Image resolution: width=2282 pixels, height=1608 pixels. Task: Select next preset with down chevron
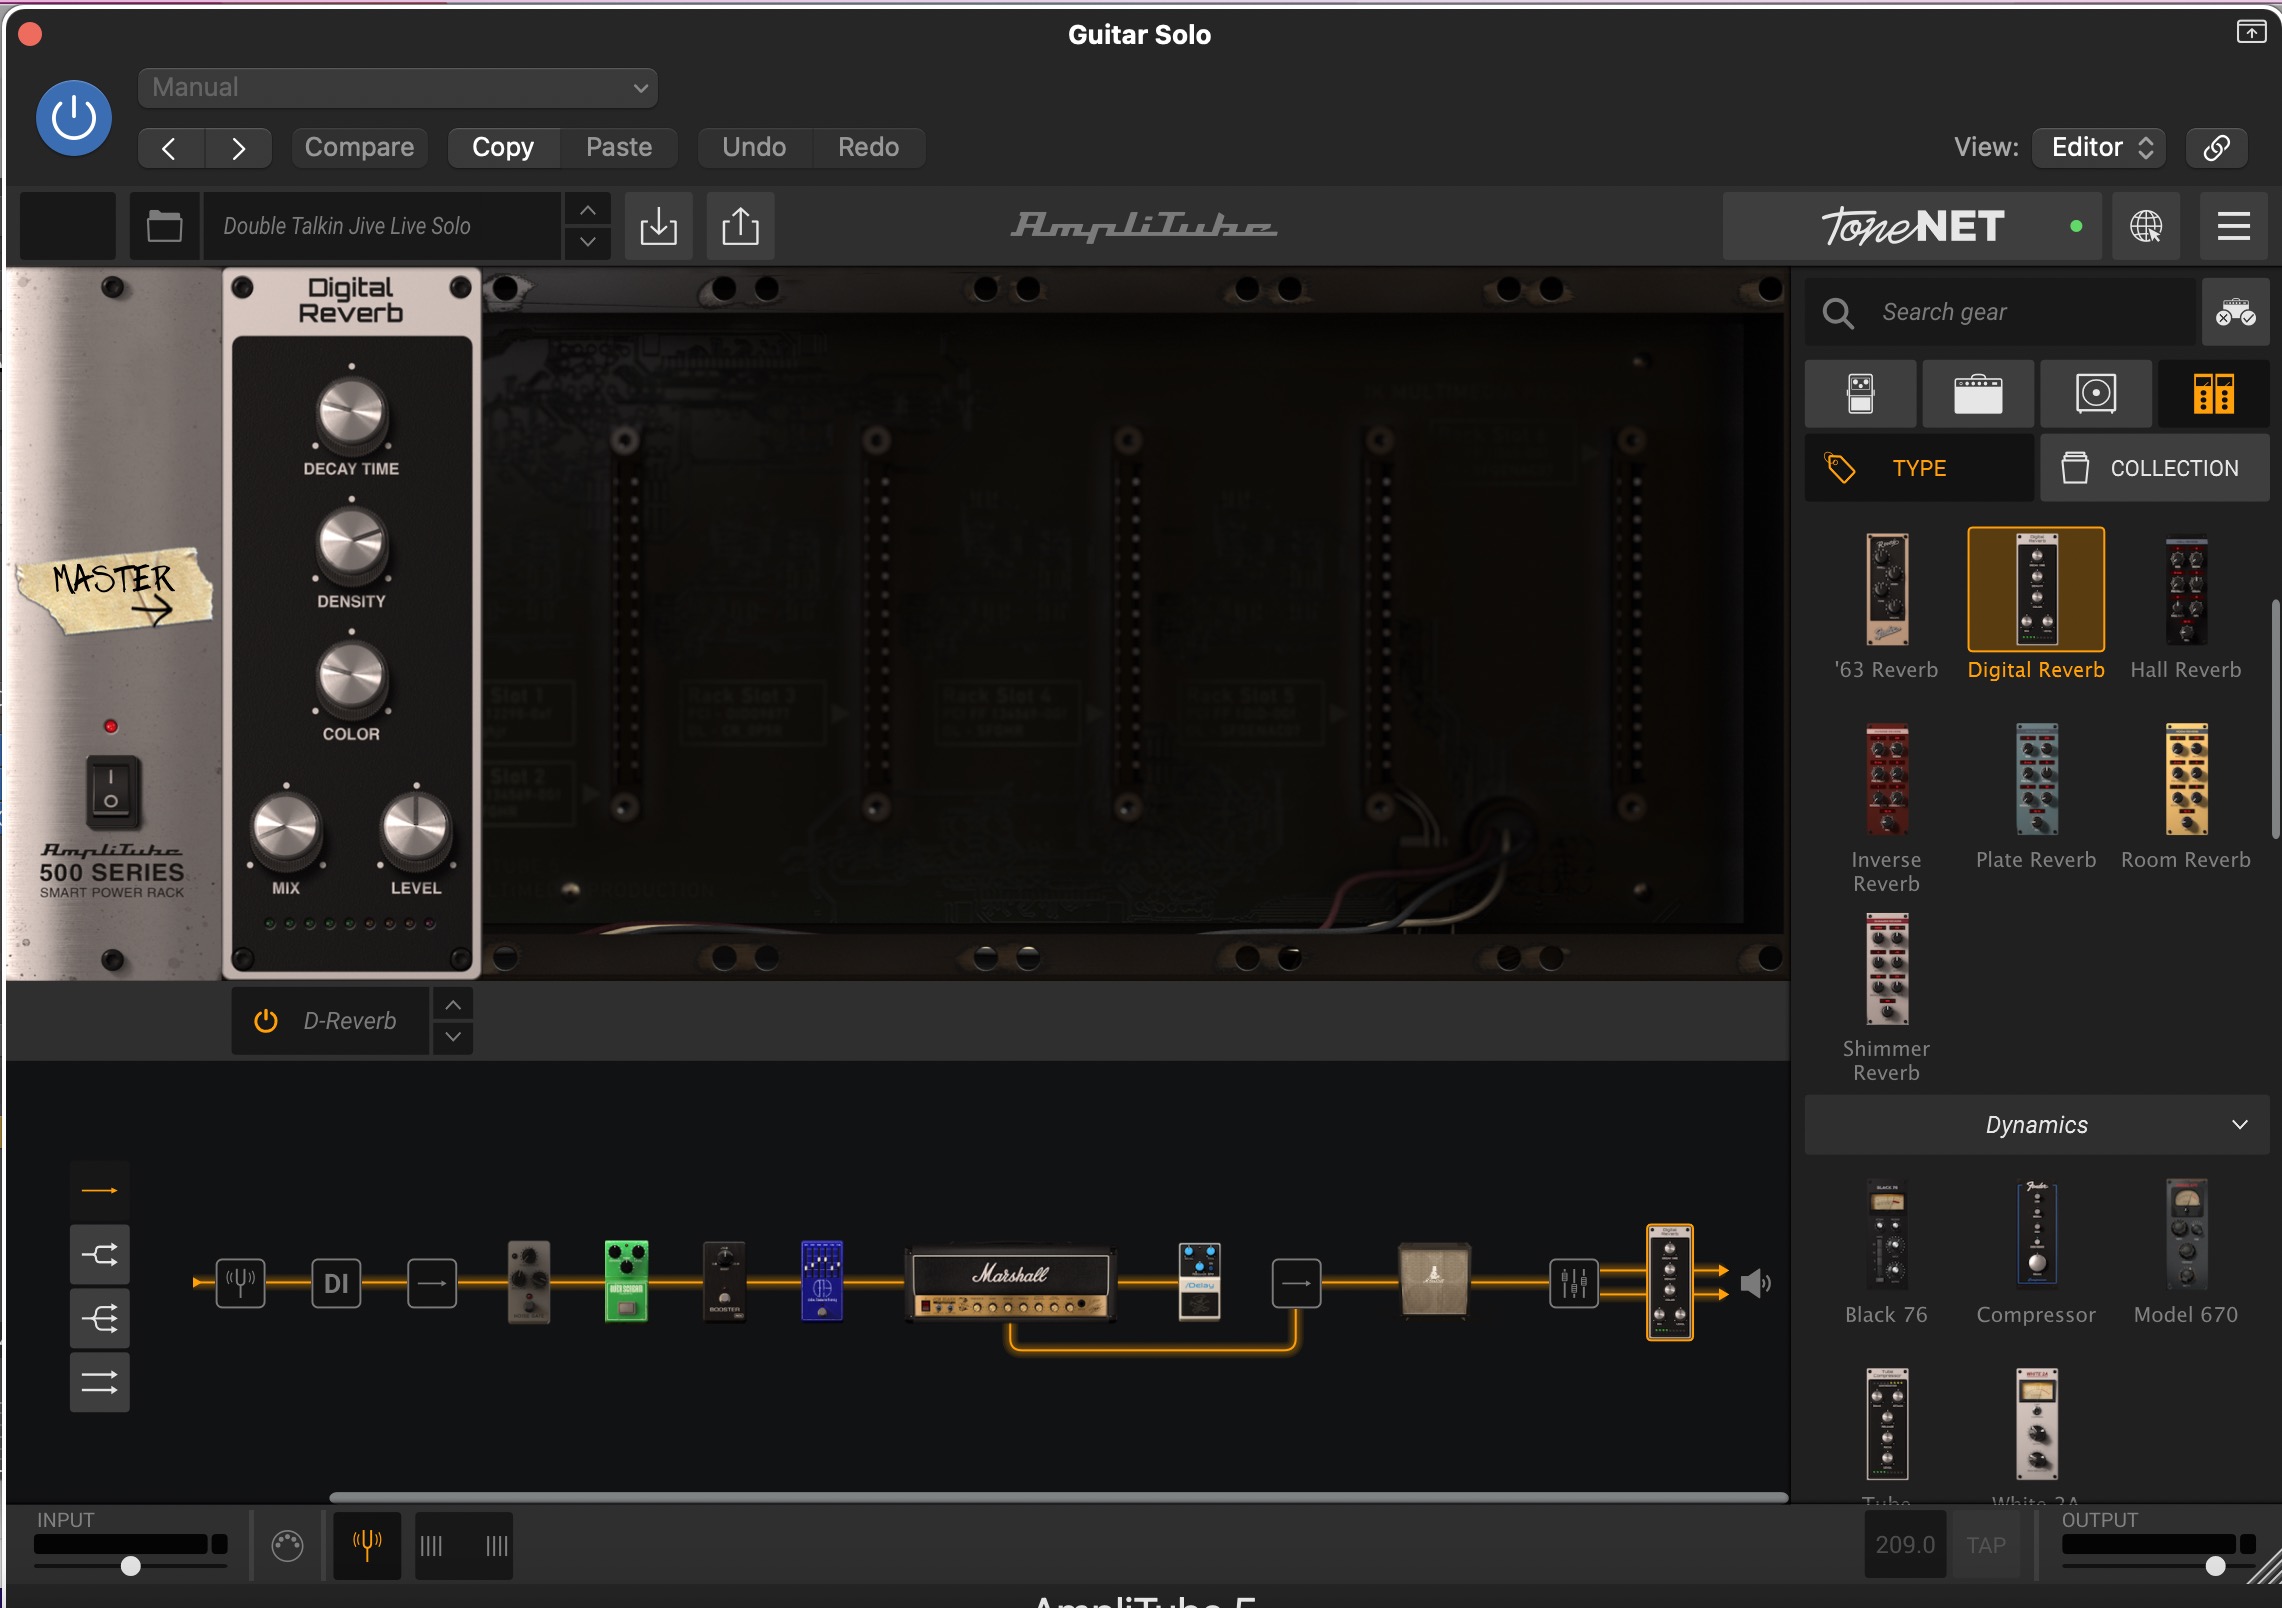click(588, 242)
